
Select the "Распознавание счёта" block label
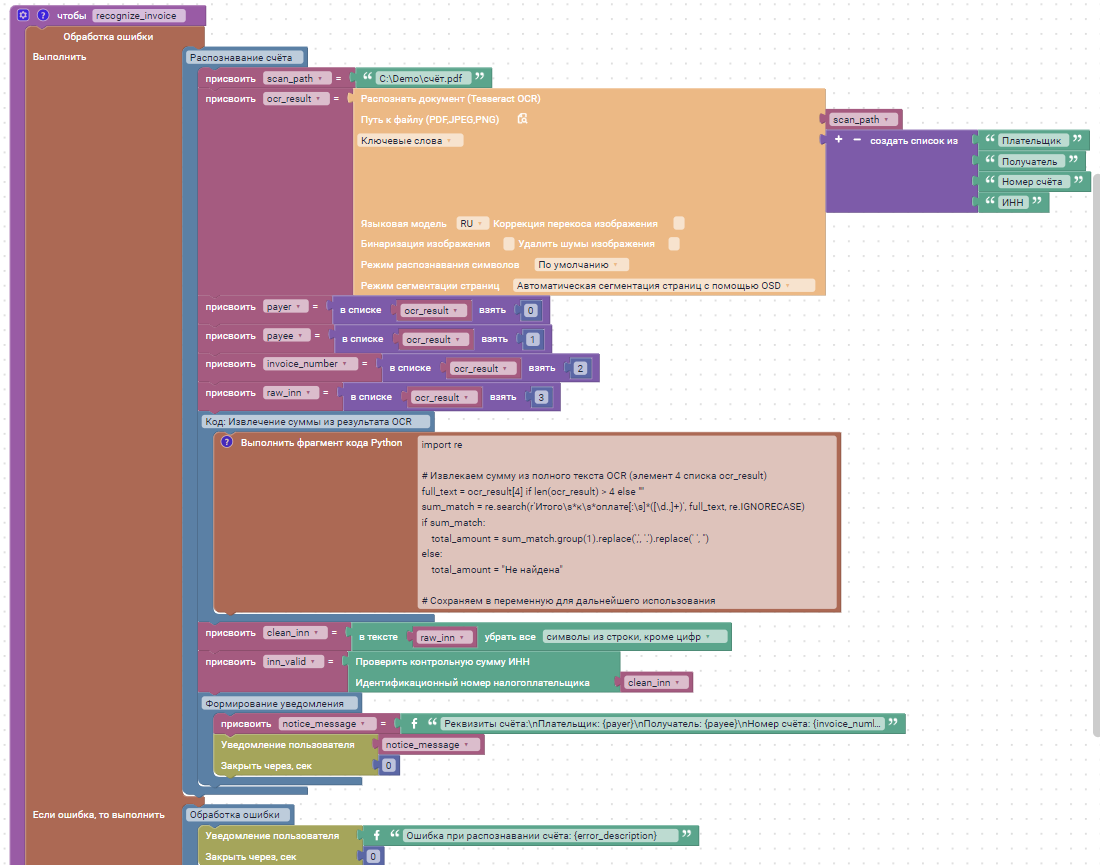pyautogui.click(x=245, y=58)
